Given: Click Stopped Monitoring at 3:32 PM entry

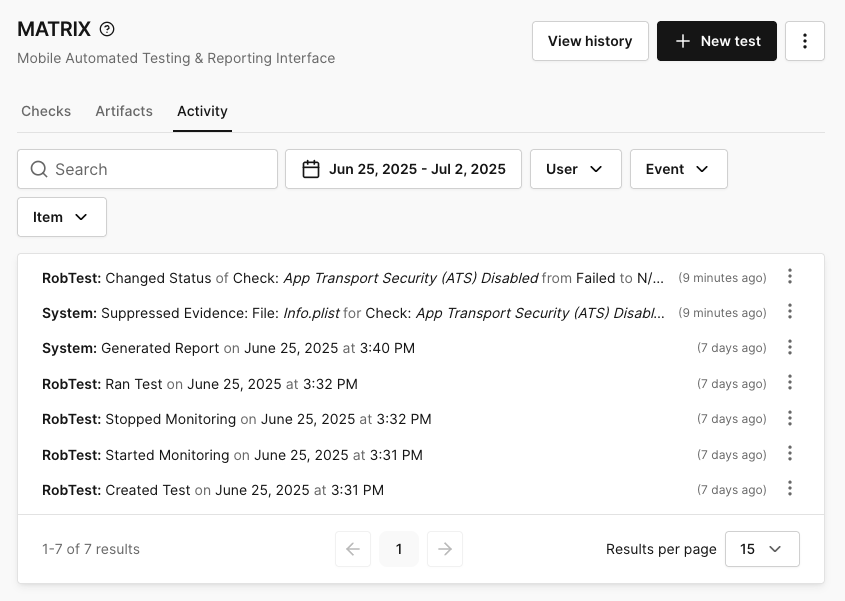Looking at the screenshot, I should pyautogui.click(x=237, y=419).
